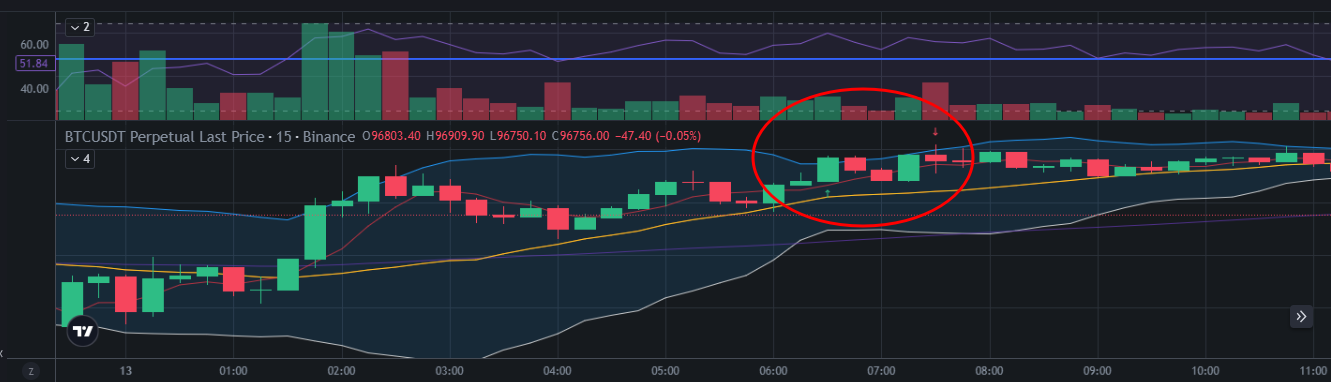The height and width of the screenshot is (382, 1331).
Task: Click the close value C96756.00
Action: pos(580,136)
